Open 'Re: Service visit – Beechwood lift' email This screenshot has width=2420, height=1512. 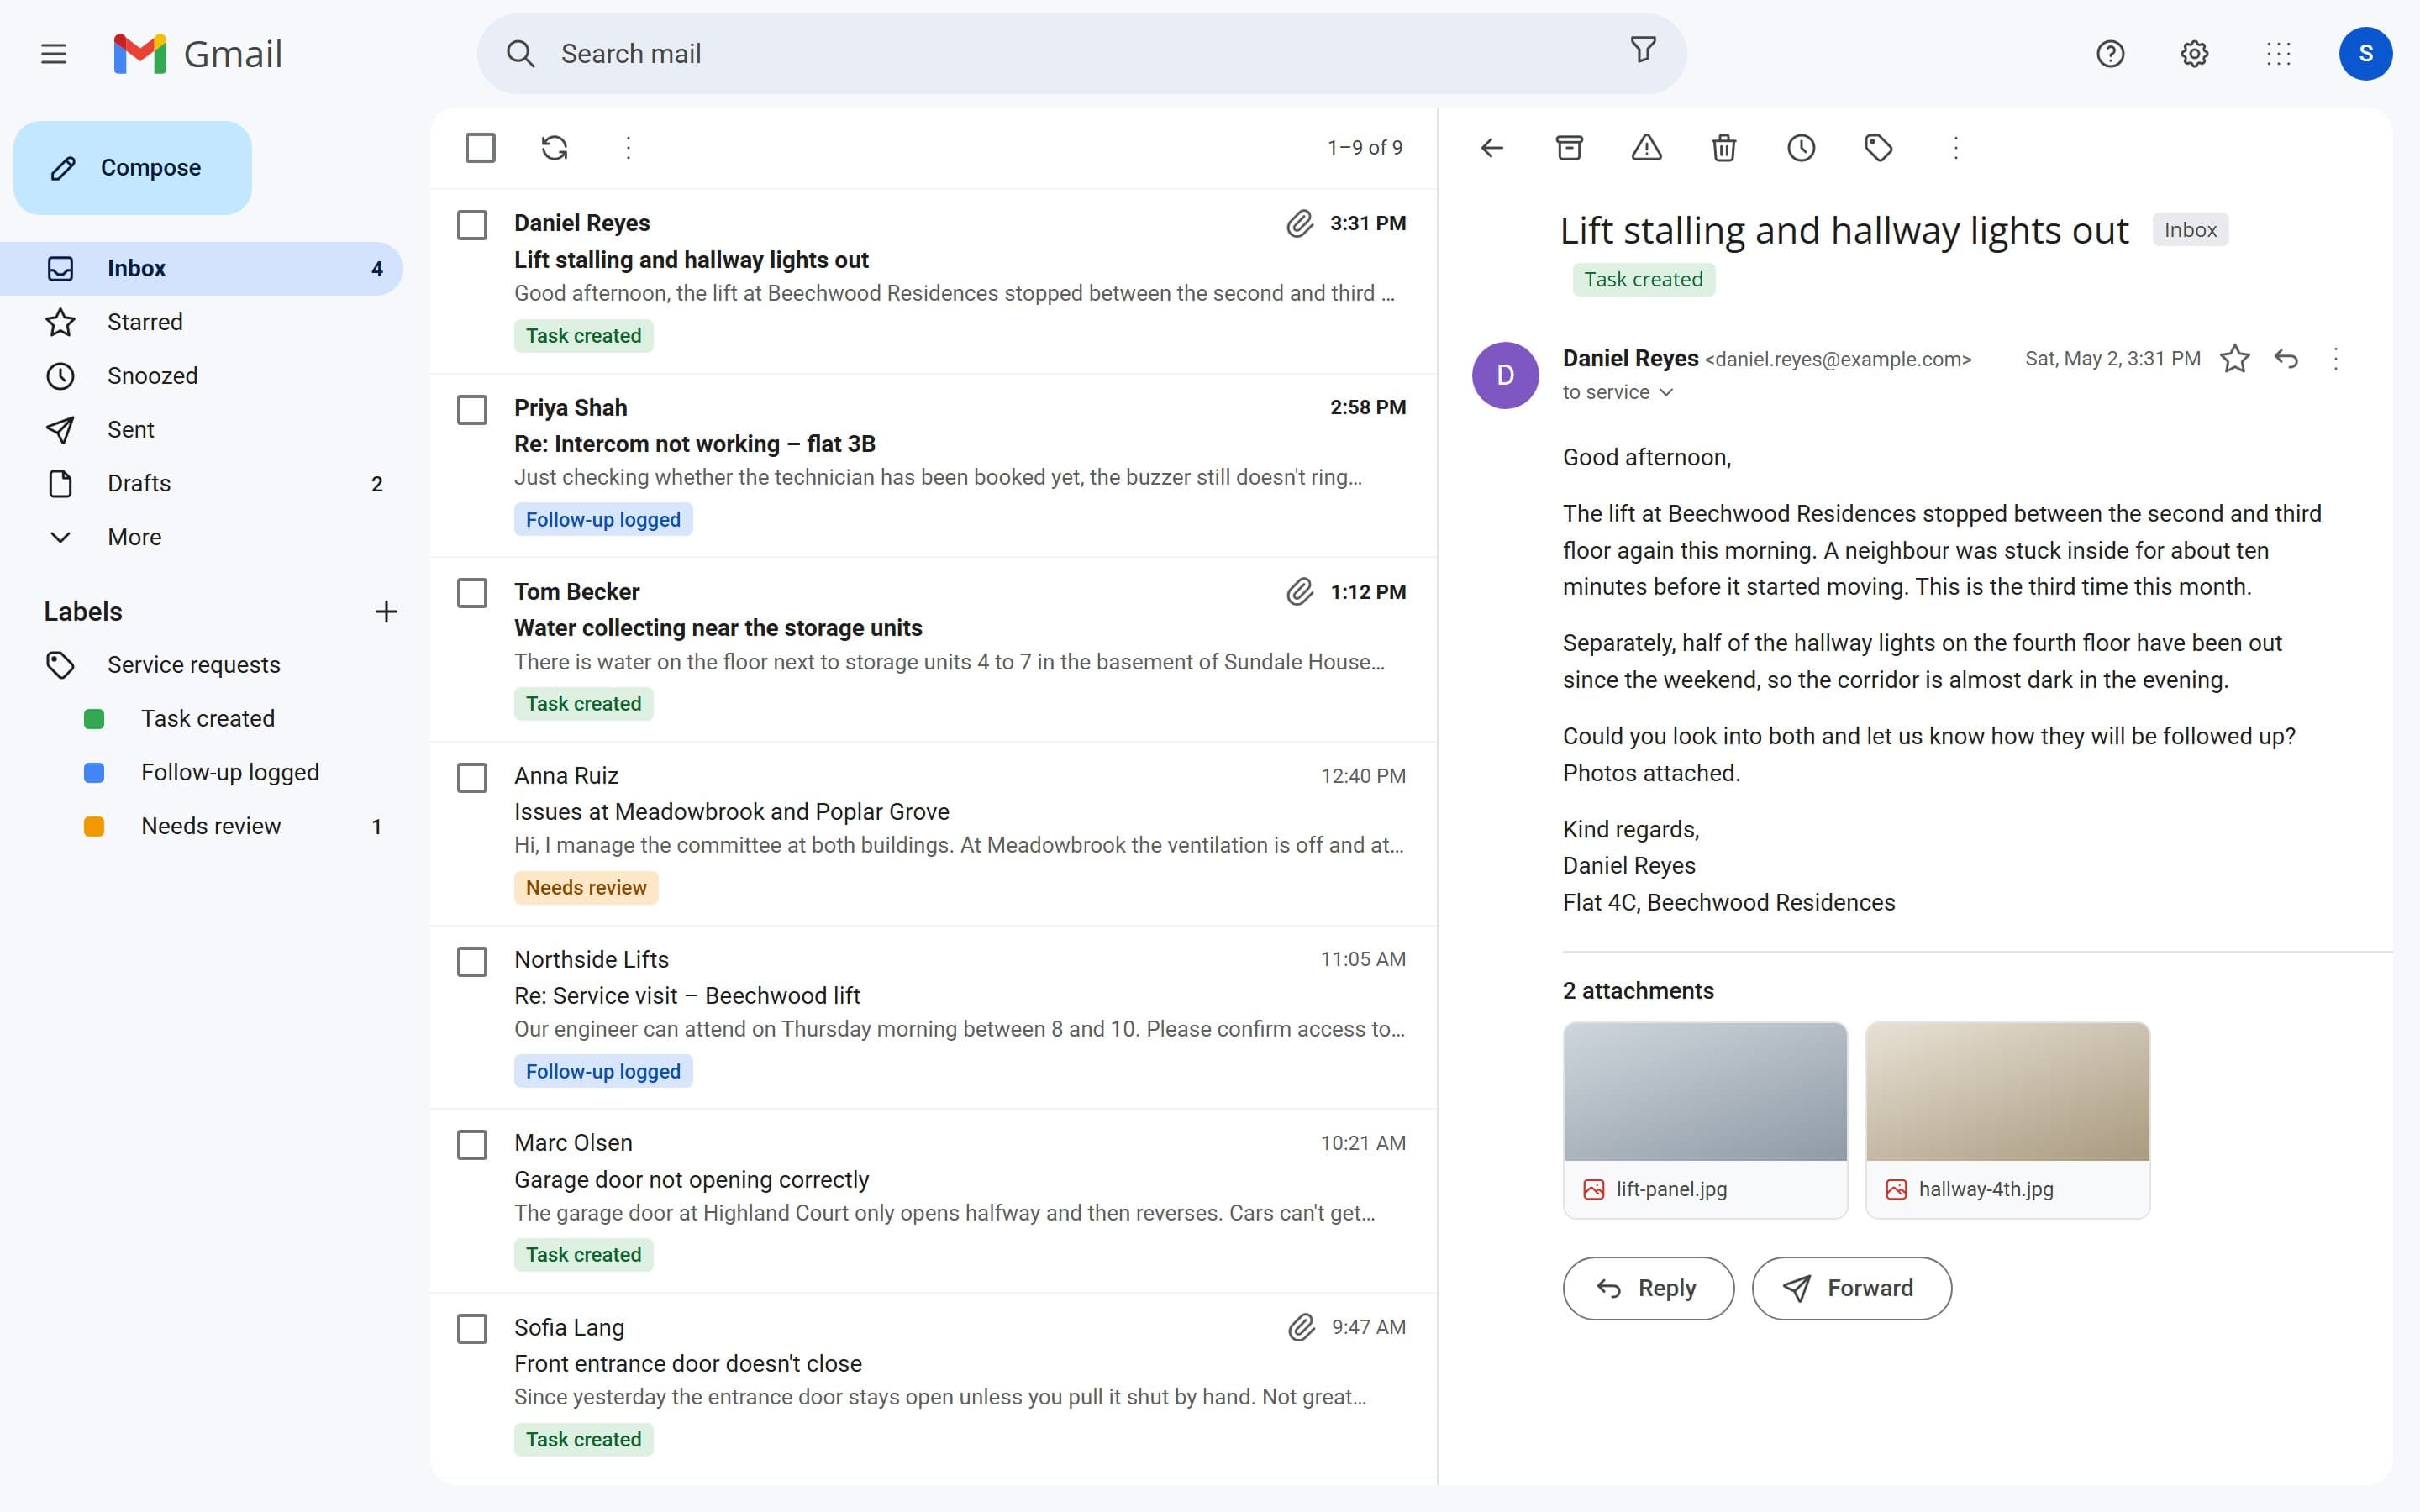tap(933, 1017)
